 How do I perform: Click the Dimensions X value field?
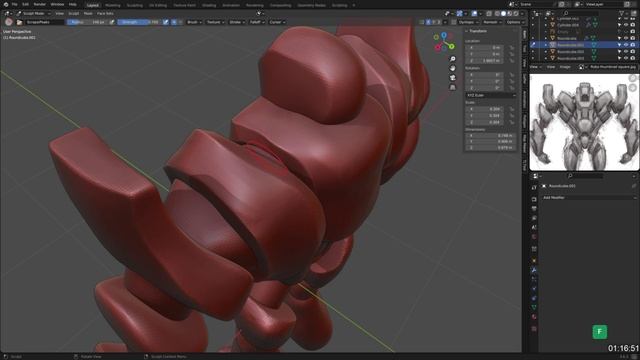coord(490,136)
